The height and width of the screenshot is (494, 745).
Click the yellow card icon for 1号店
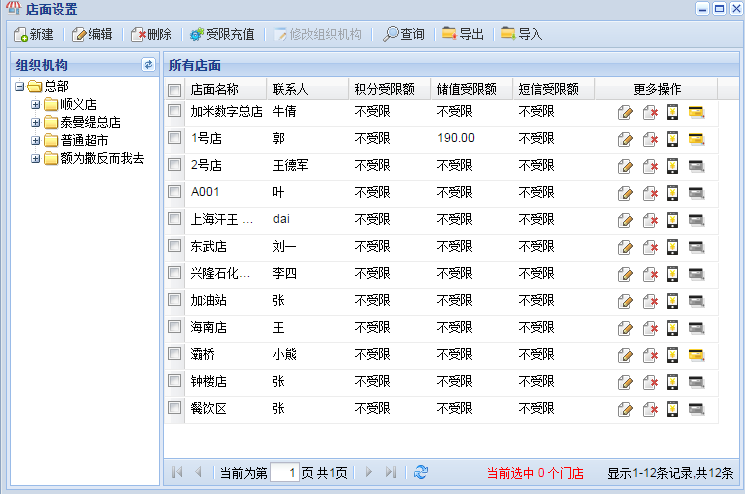696,140
